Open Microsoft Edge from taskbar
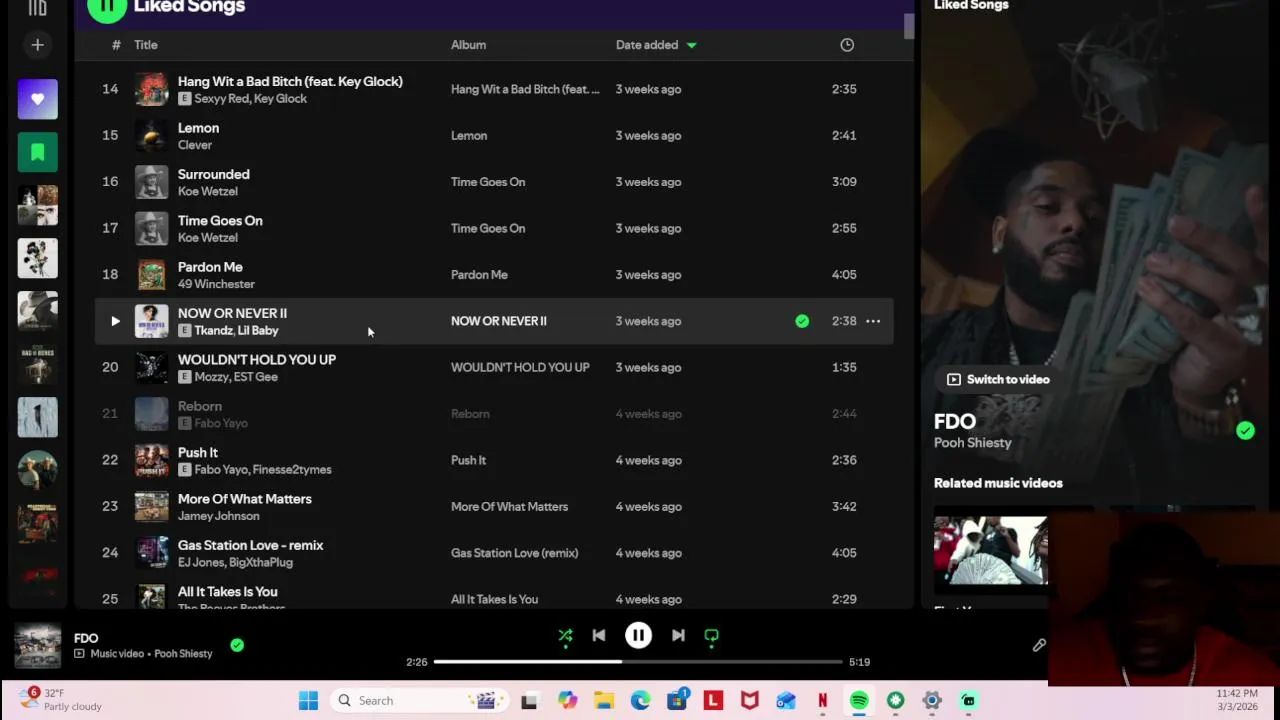Screen dimensions: 1280x720 (641, 701)
